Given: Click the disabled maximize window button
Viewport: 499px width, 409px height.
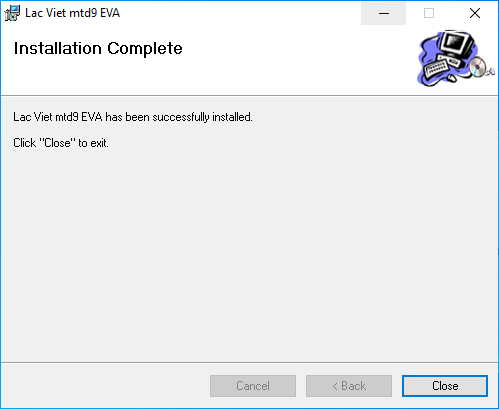Looking at the screenshot, I should tap(429, 13).
